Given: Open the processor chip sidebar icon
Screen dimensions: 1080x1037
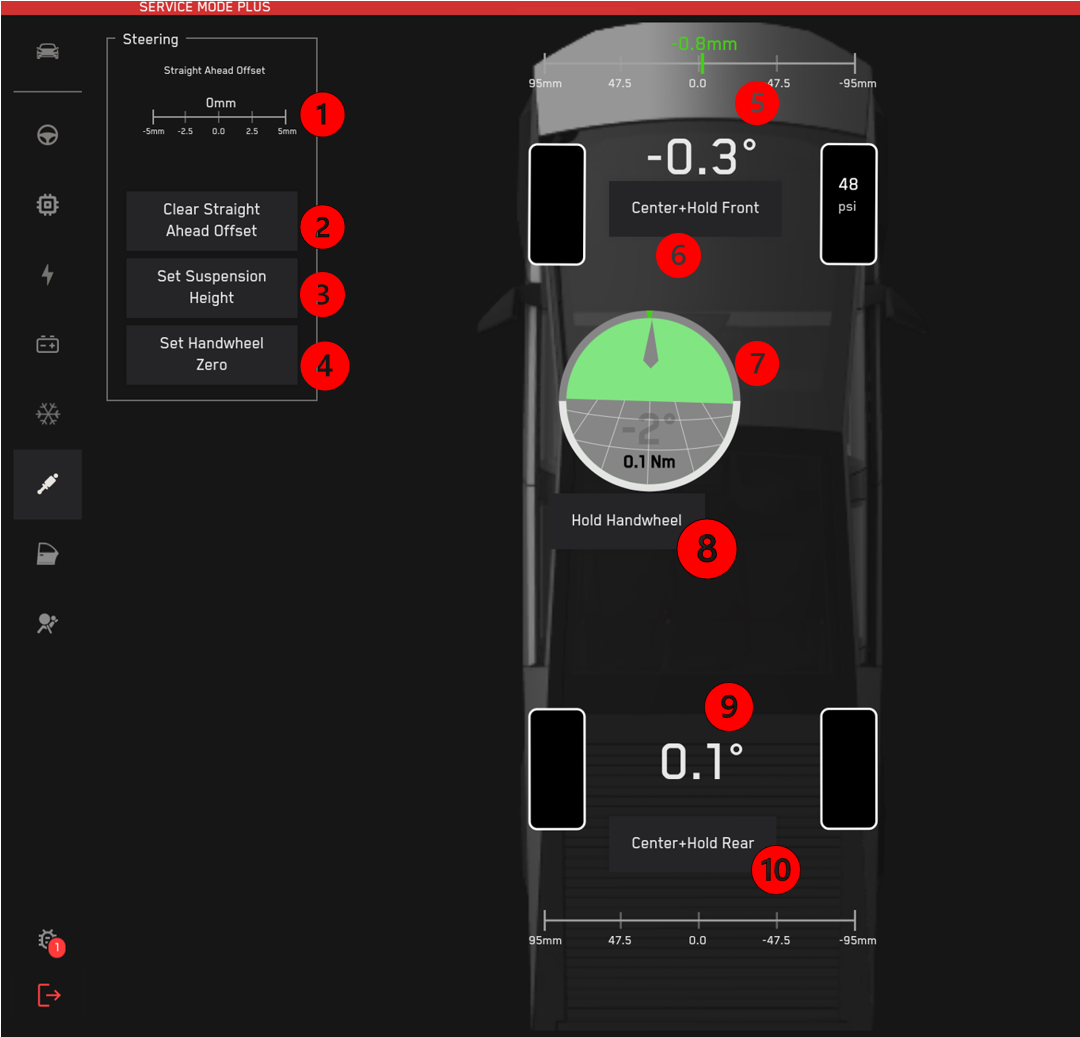Looking at the screenshot, I should coord(47,205).
